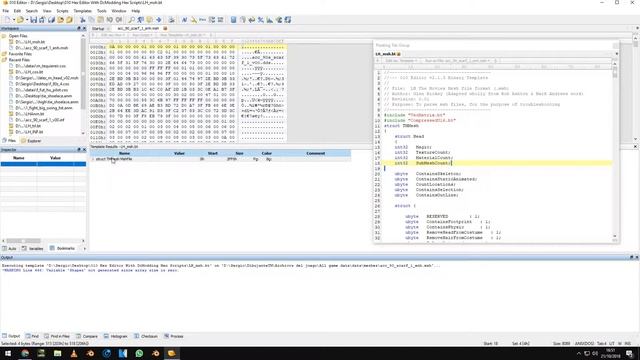Screen dimensions: 640x360
Task: Open WhatsApp from the taskbar
Action: (x=139, y=353)
